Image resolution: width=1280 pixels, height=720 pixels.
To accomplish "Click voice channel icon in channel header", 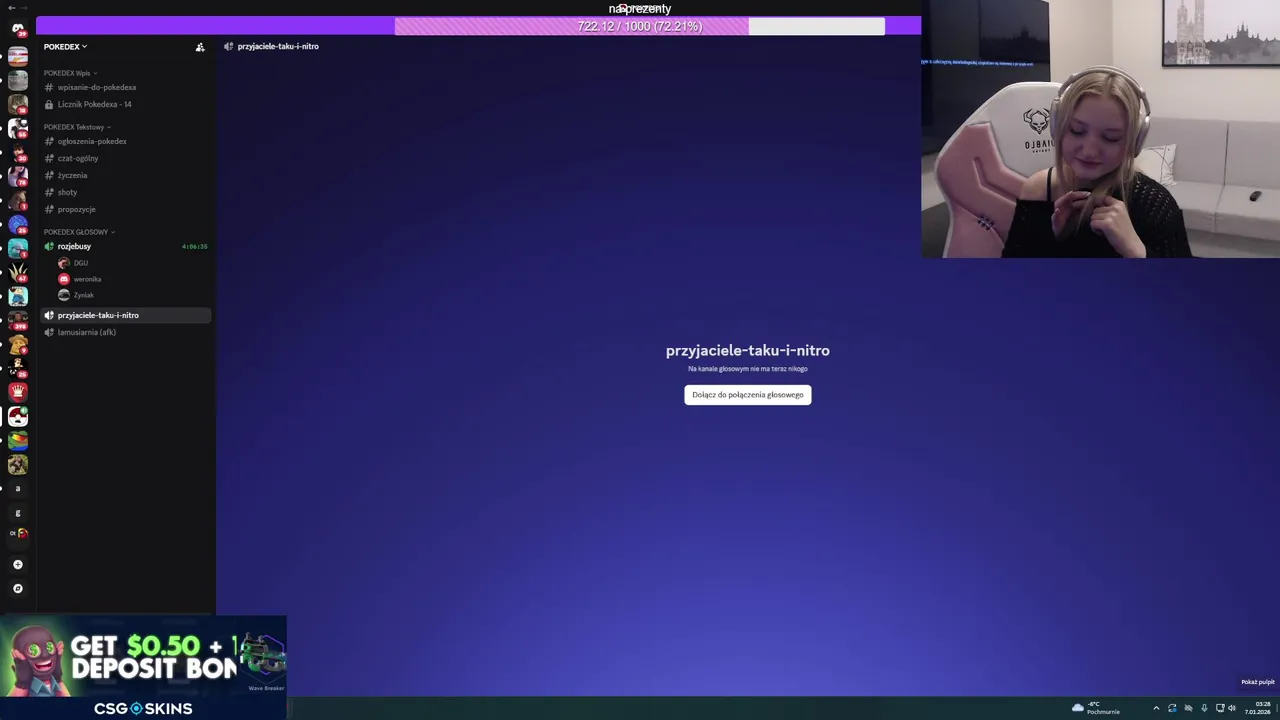I will click(229, 46).
